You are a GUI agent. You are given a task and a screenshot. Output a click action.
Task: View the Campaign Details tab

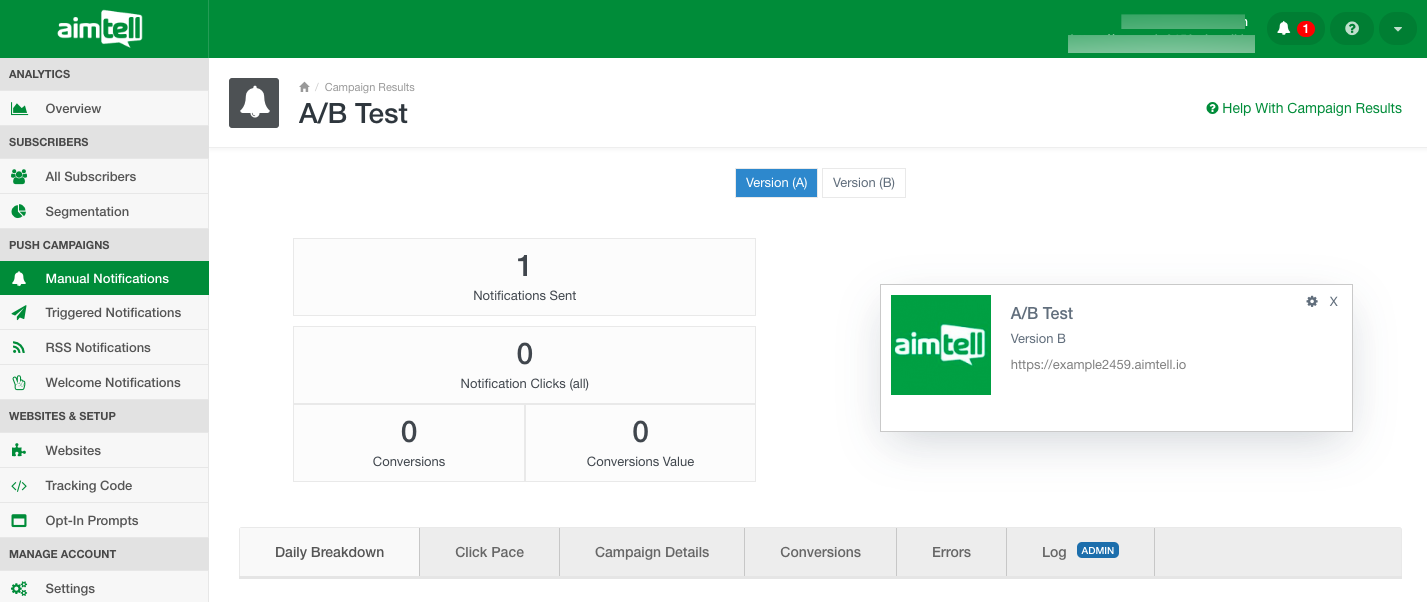pos(651,552)
